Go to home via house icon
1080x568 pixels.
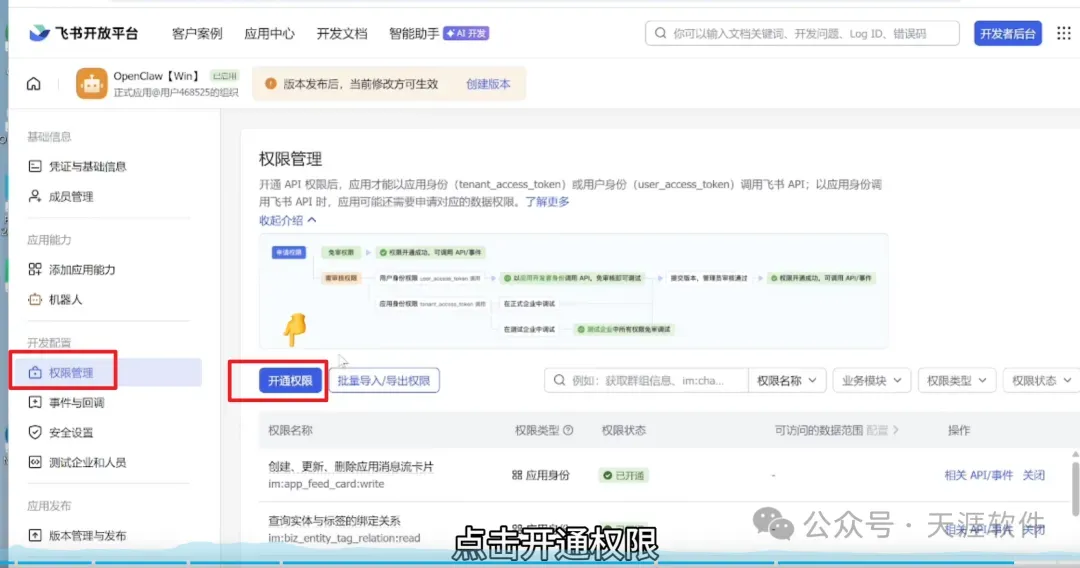[x=34, y=84]
